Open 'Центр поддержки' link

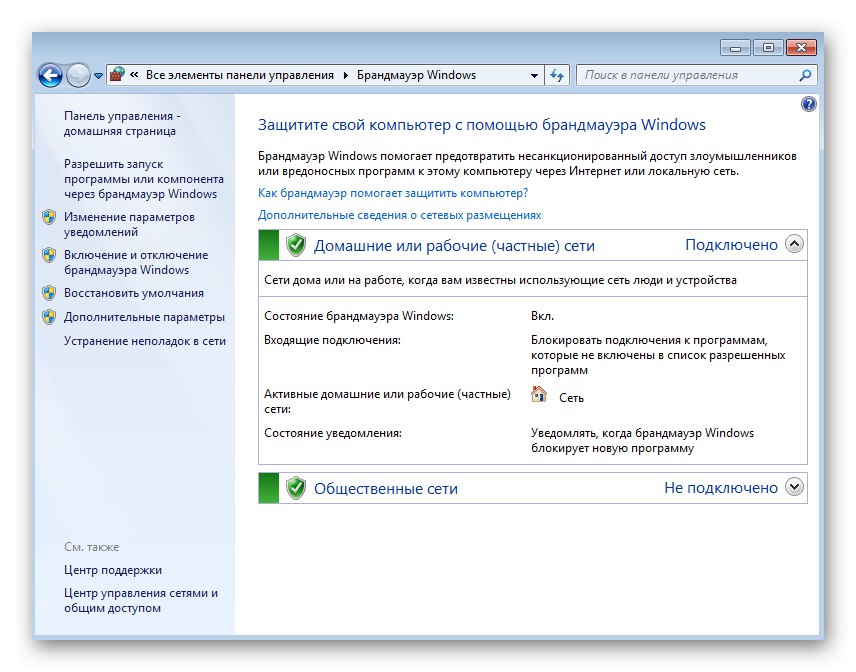tap(113, 570)
